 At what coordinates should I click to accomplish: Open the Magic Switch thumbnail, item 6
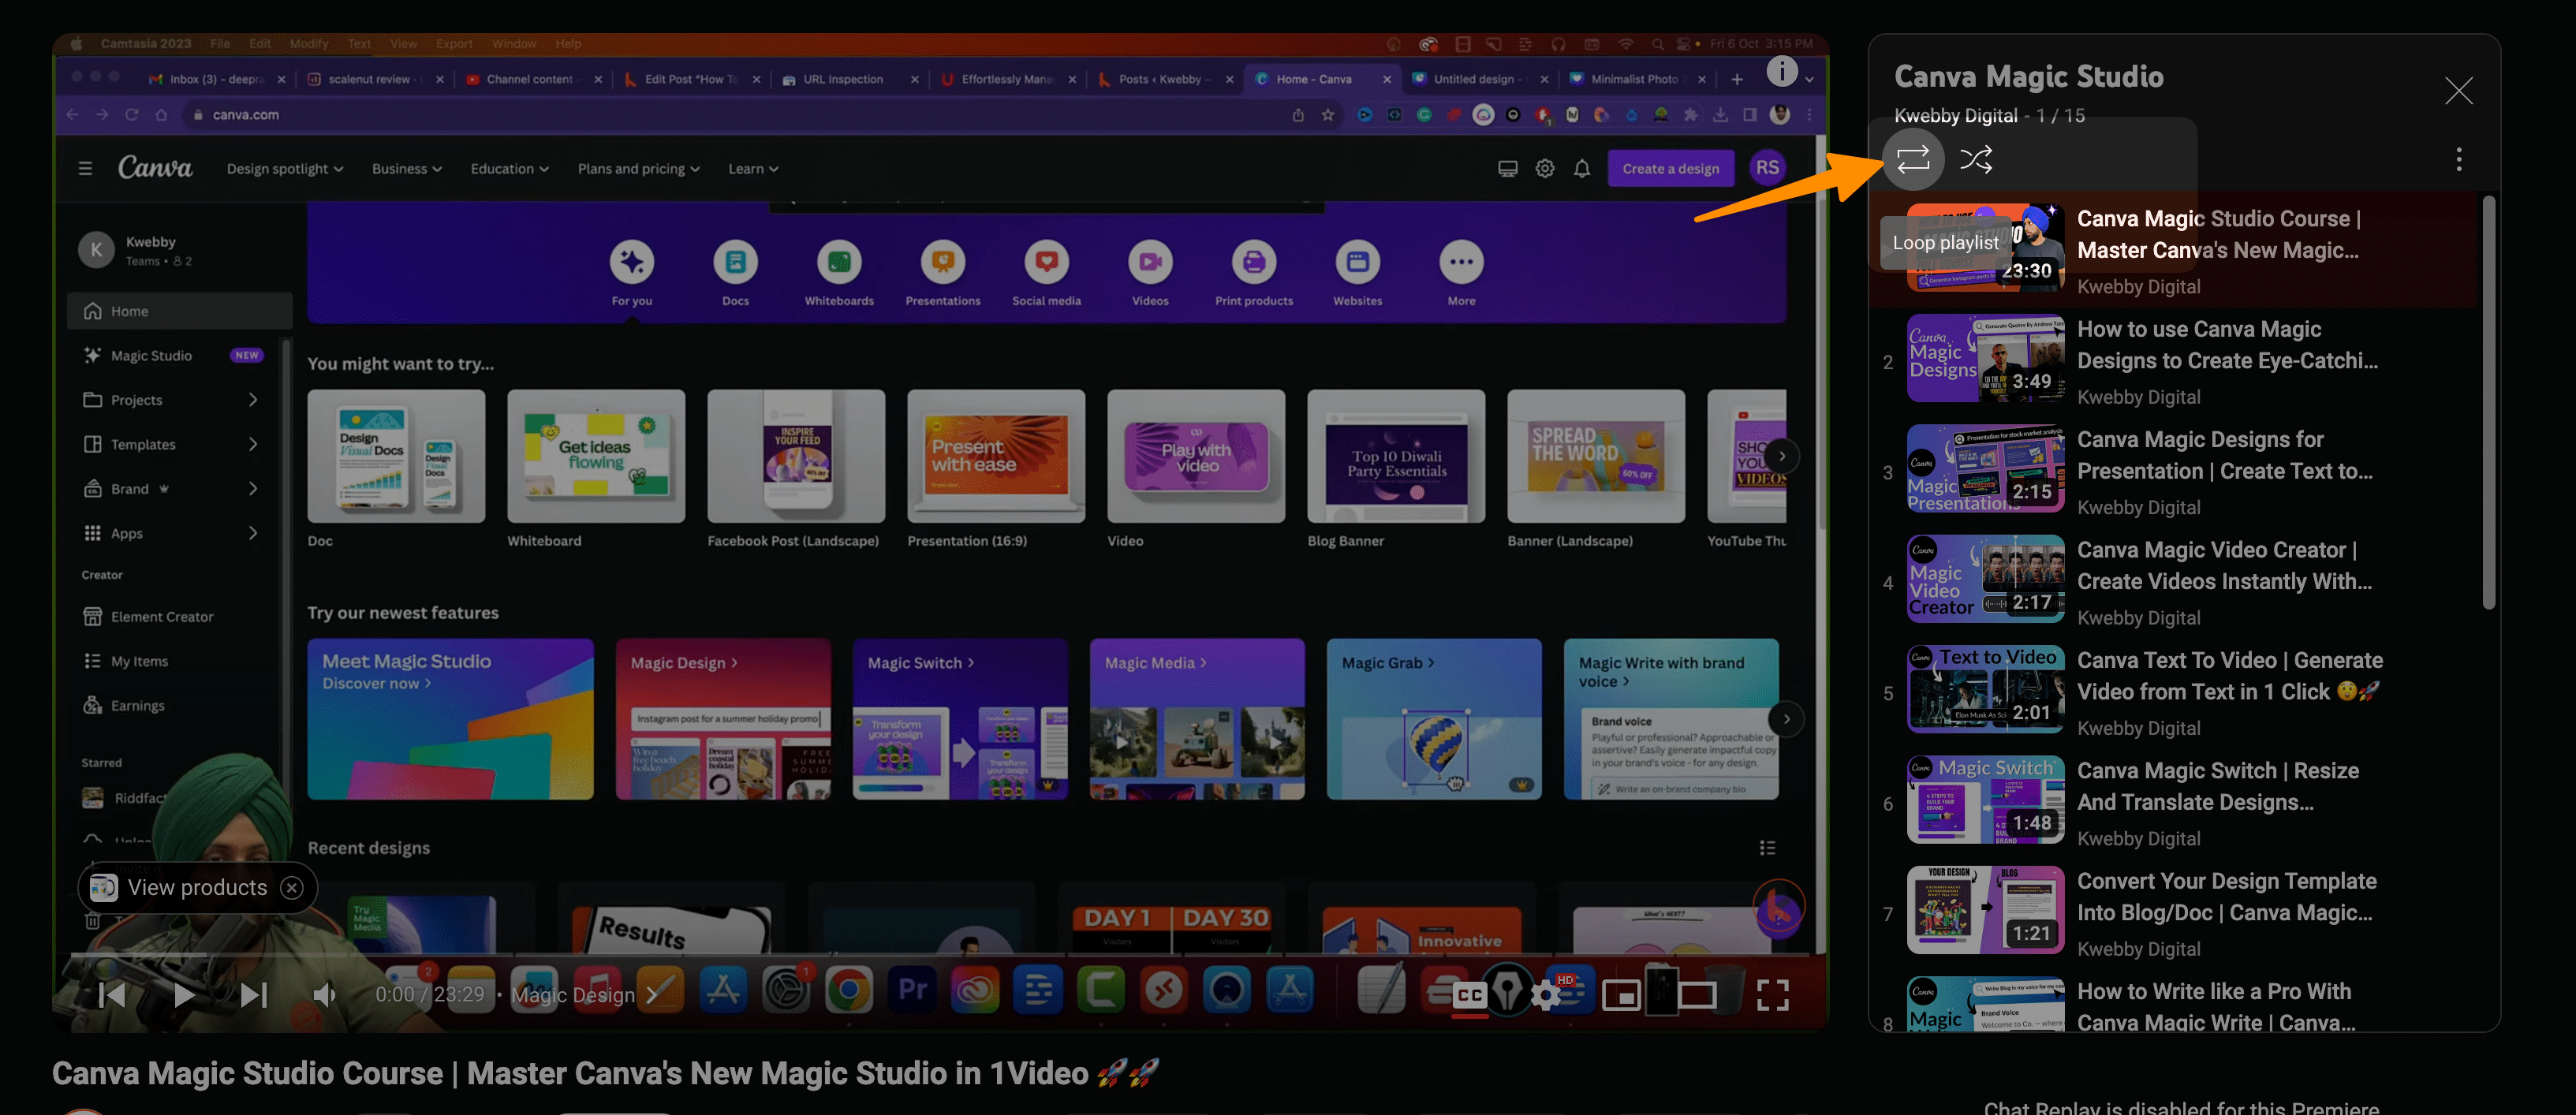[x=1985, y=800]
